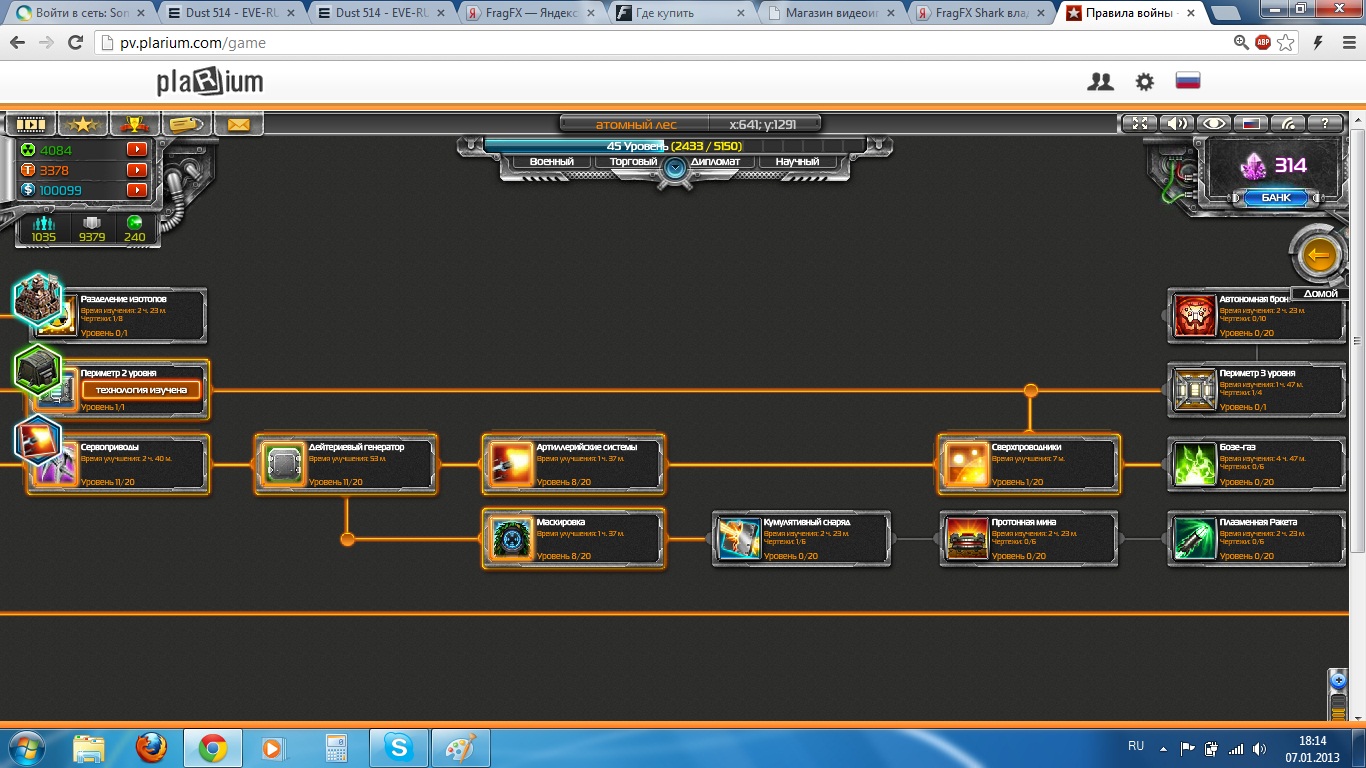This screenshot has height=768, width=1366.
Task: Click red arrow next to credits 100099
Action: [137, 190]
